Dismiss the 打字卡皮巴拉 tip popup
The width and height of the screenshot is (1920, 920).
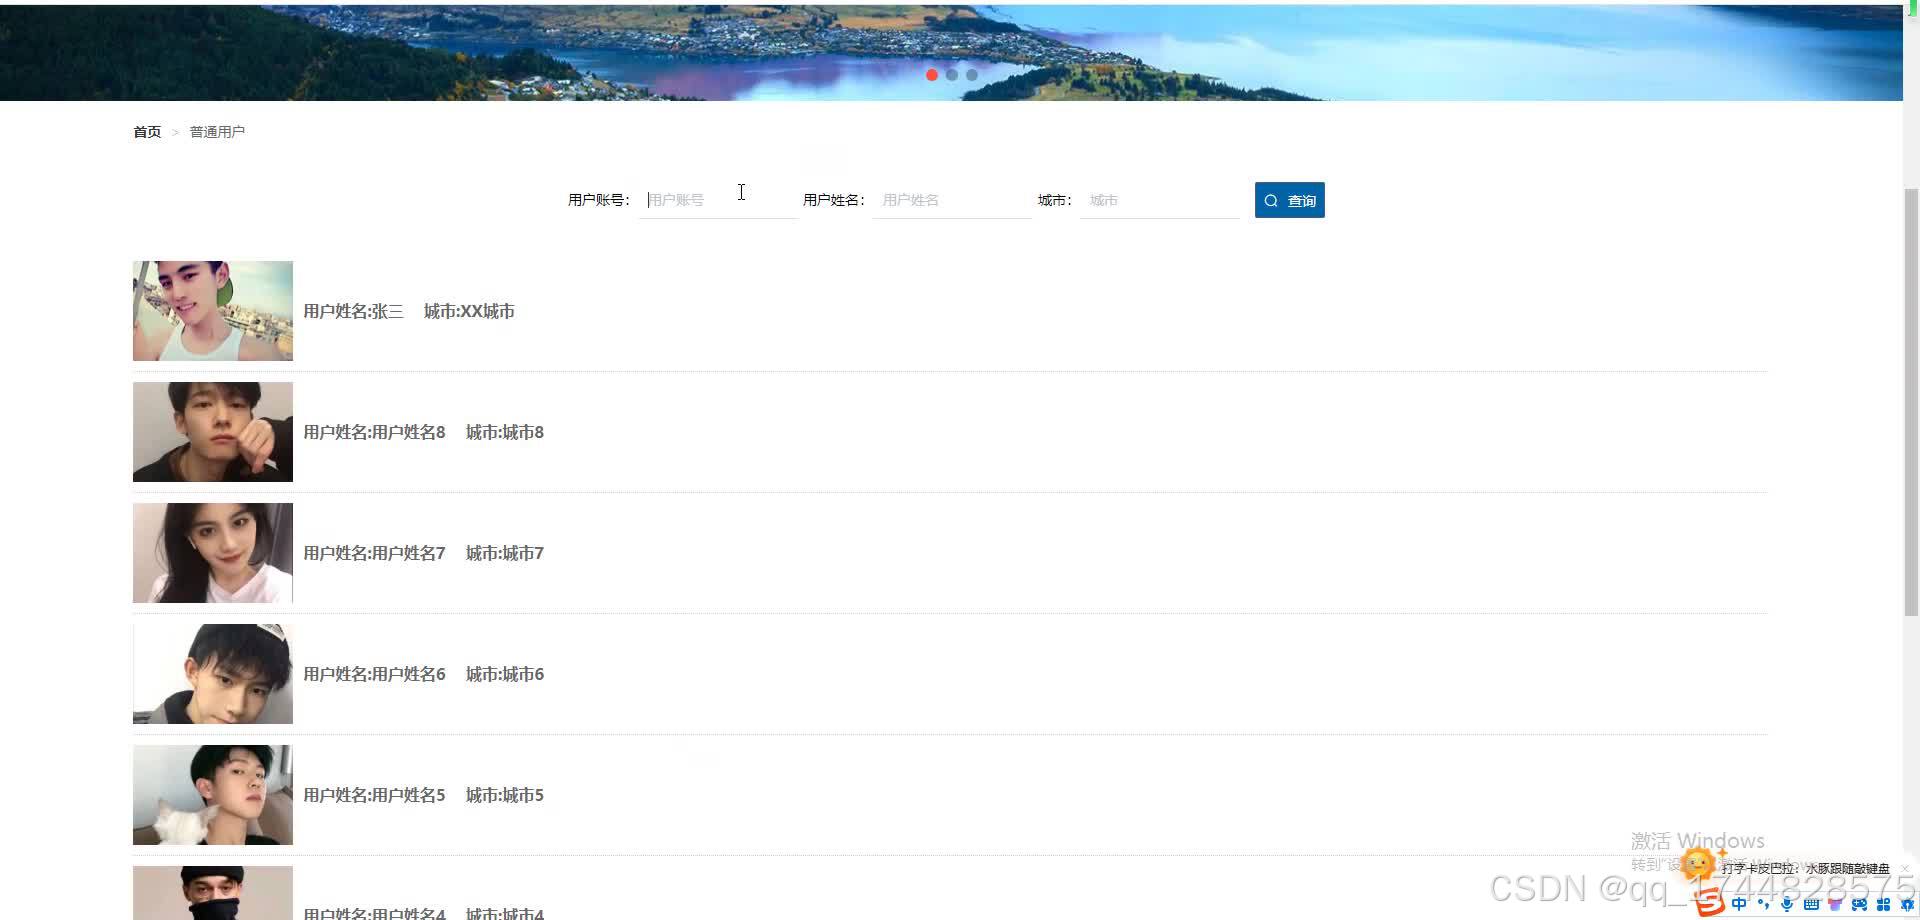(1905, 868)
